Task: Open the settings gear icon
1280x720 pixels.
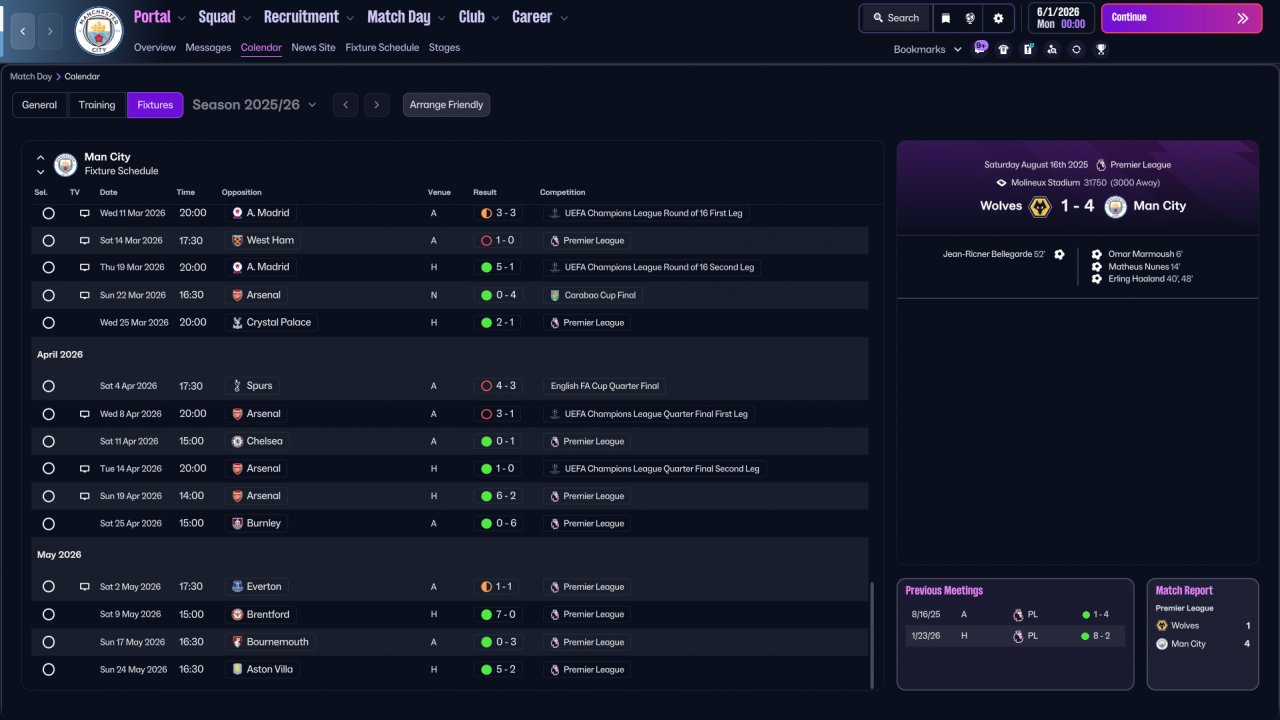Action: pos(998,18)
